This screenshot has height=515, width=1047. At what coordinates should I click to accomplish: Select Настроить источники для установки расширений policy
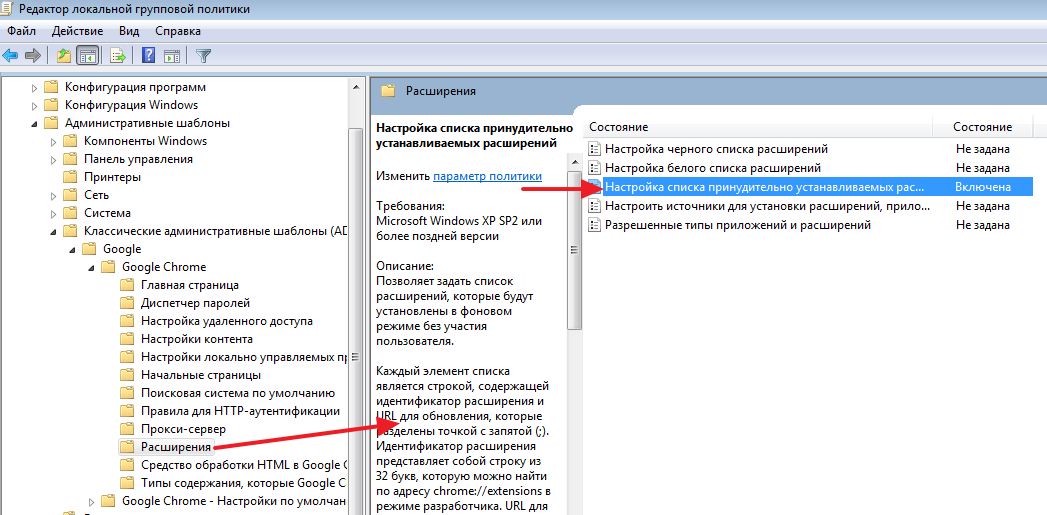(767, 206)
